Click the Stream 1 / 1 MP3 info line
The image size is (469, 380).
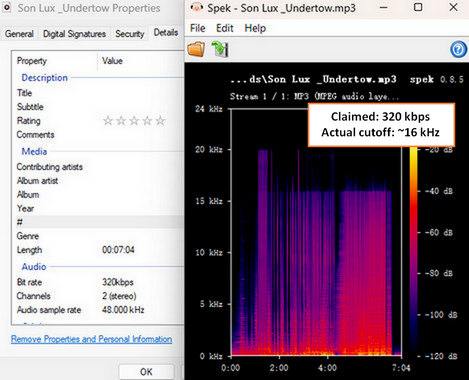point(314,97)
